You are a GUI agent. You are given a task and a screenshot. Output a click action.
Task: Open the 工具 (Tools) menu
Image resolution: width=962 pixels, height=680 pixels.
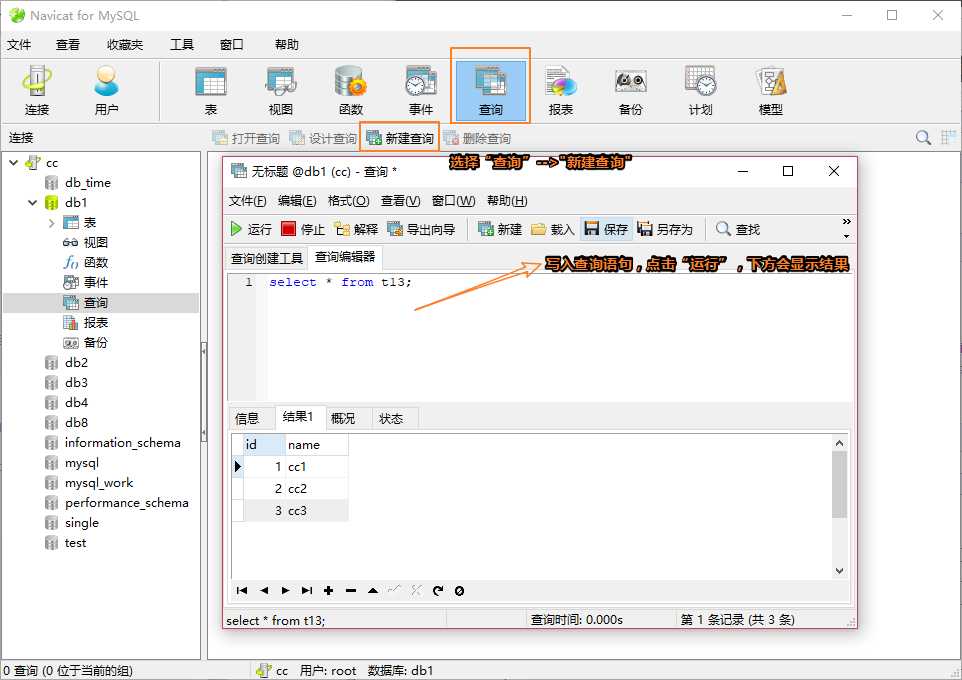182,44
